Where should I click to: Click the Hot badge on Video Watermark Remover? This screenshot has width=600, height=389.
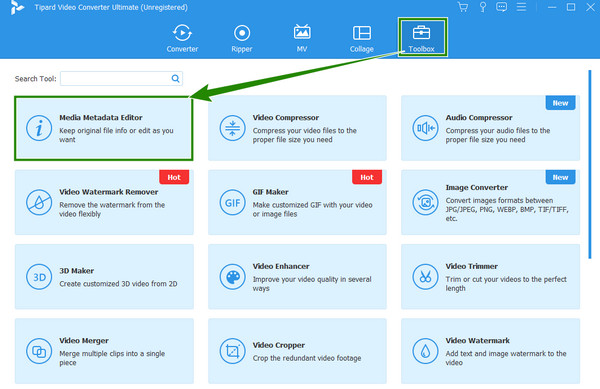coord(174,177)
